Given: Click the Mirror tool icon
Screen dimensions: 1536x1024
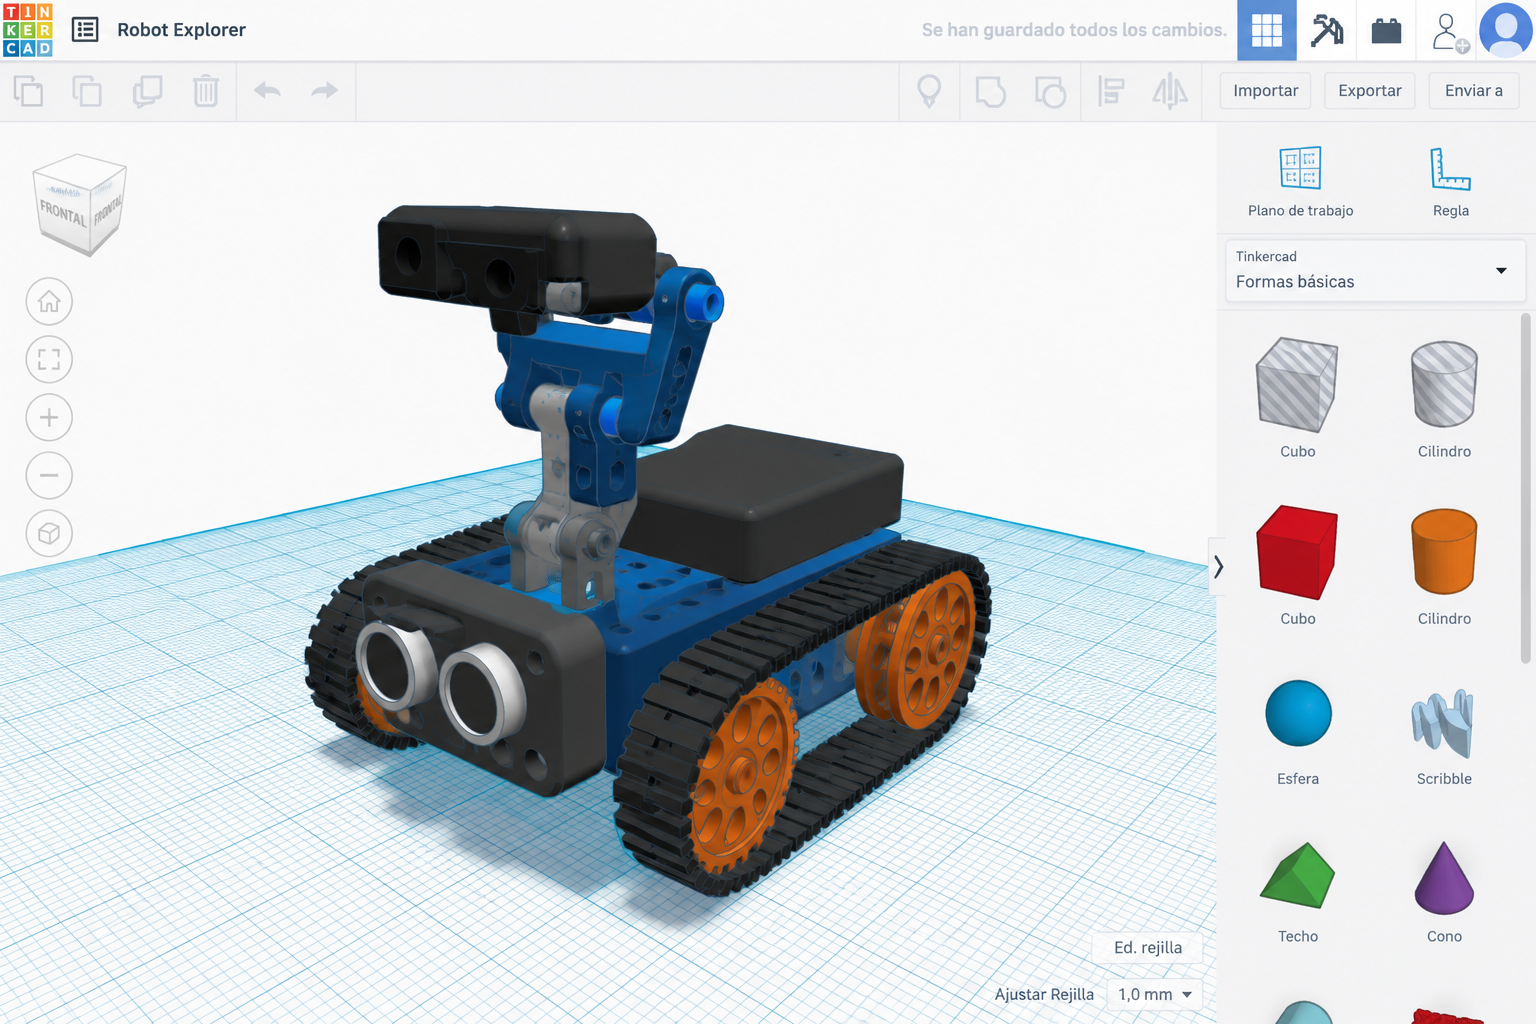Looking at the screenshot, I should tap(1170, 91).
